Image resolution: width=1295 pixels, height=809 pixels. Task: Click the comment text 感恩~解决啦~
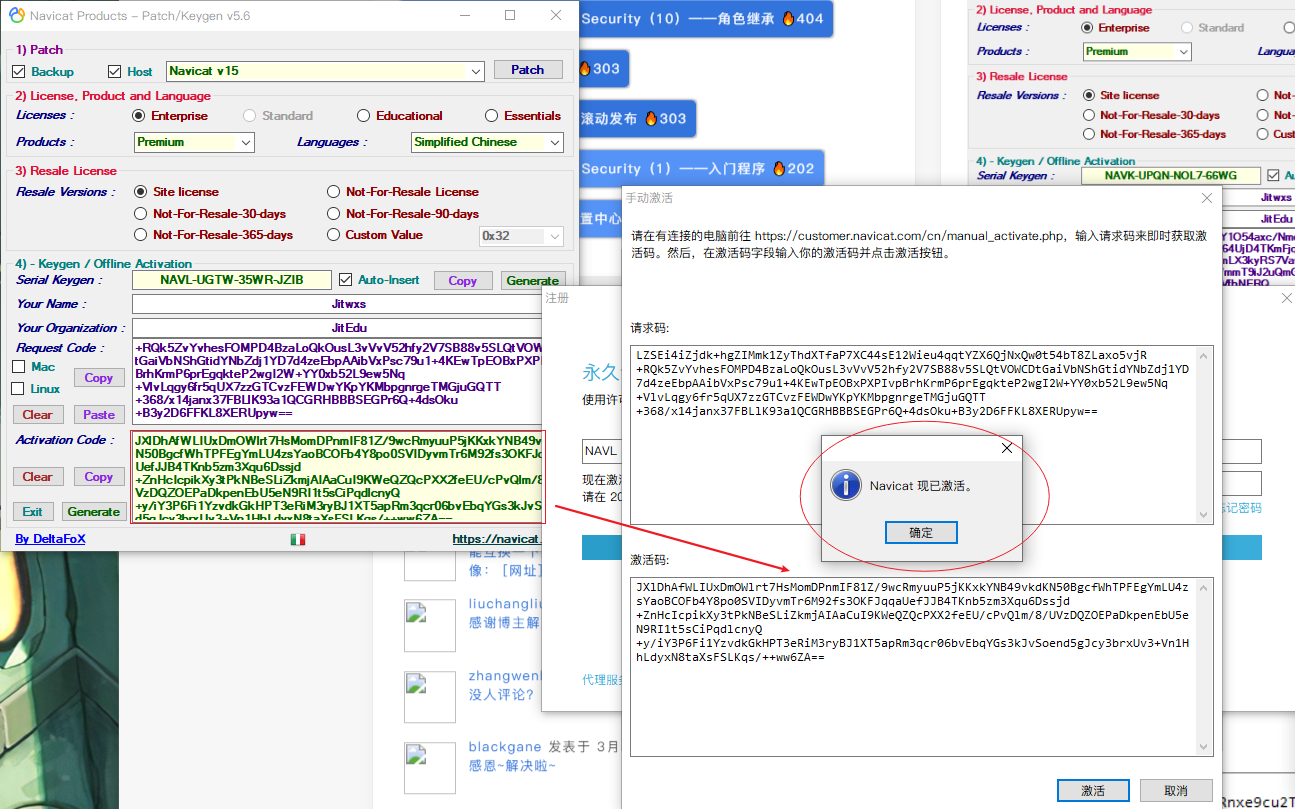pos(512,766)
